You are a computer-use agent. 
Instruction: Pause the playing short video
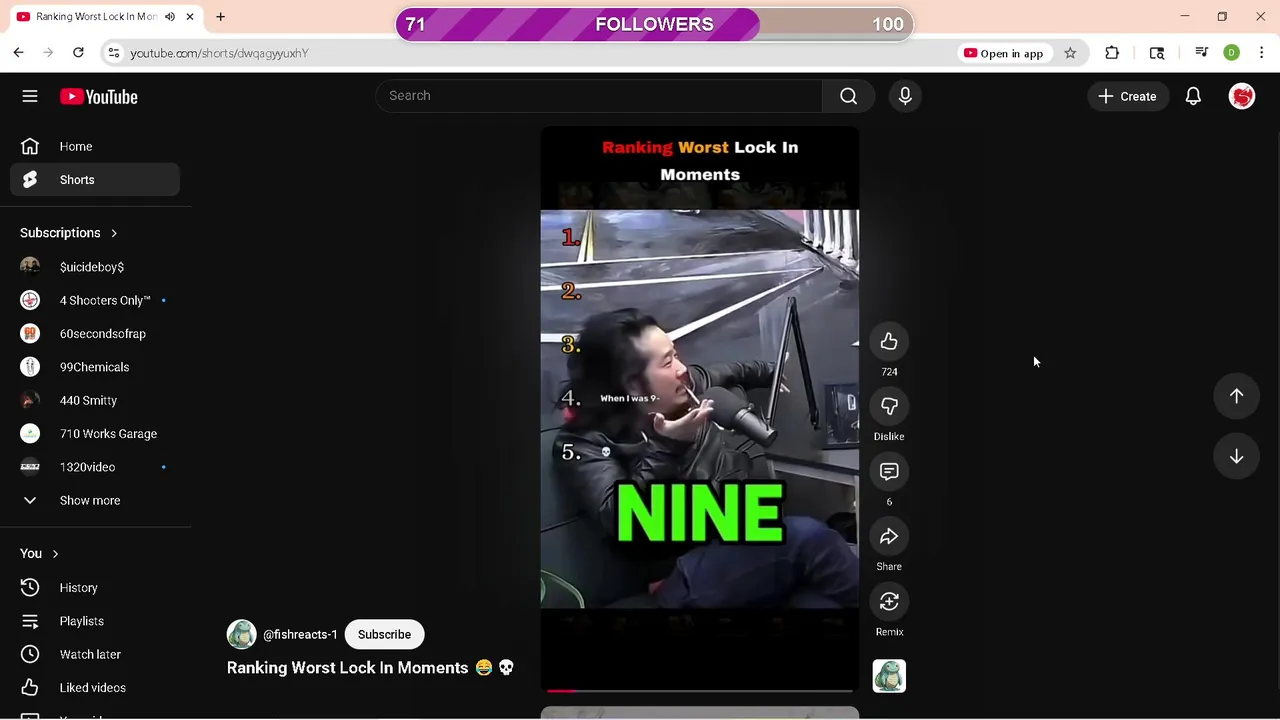(700, 408)
